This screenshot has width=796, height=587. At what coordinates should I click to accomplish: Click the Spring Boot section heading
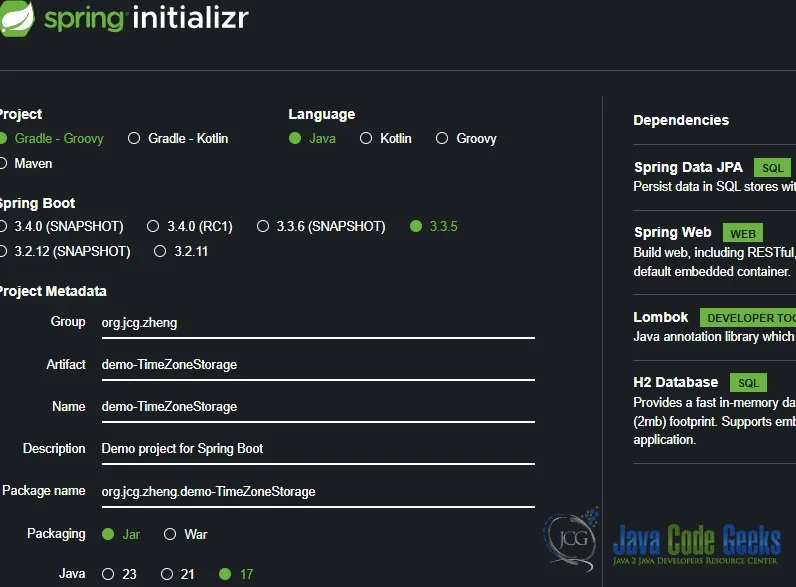tap(37, 204)
